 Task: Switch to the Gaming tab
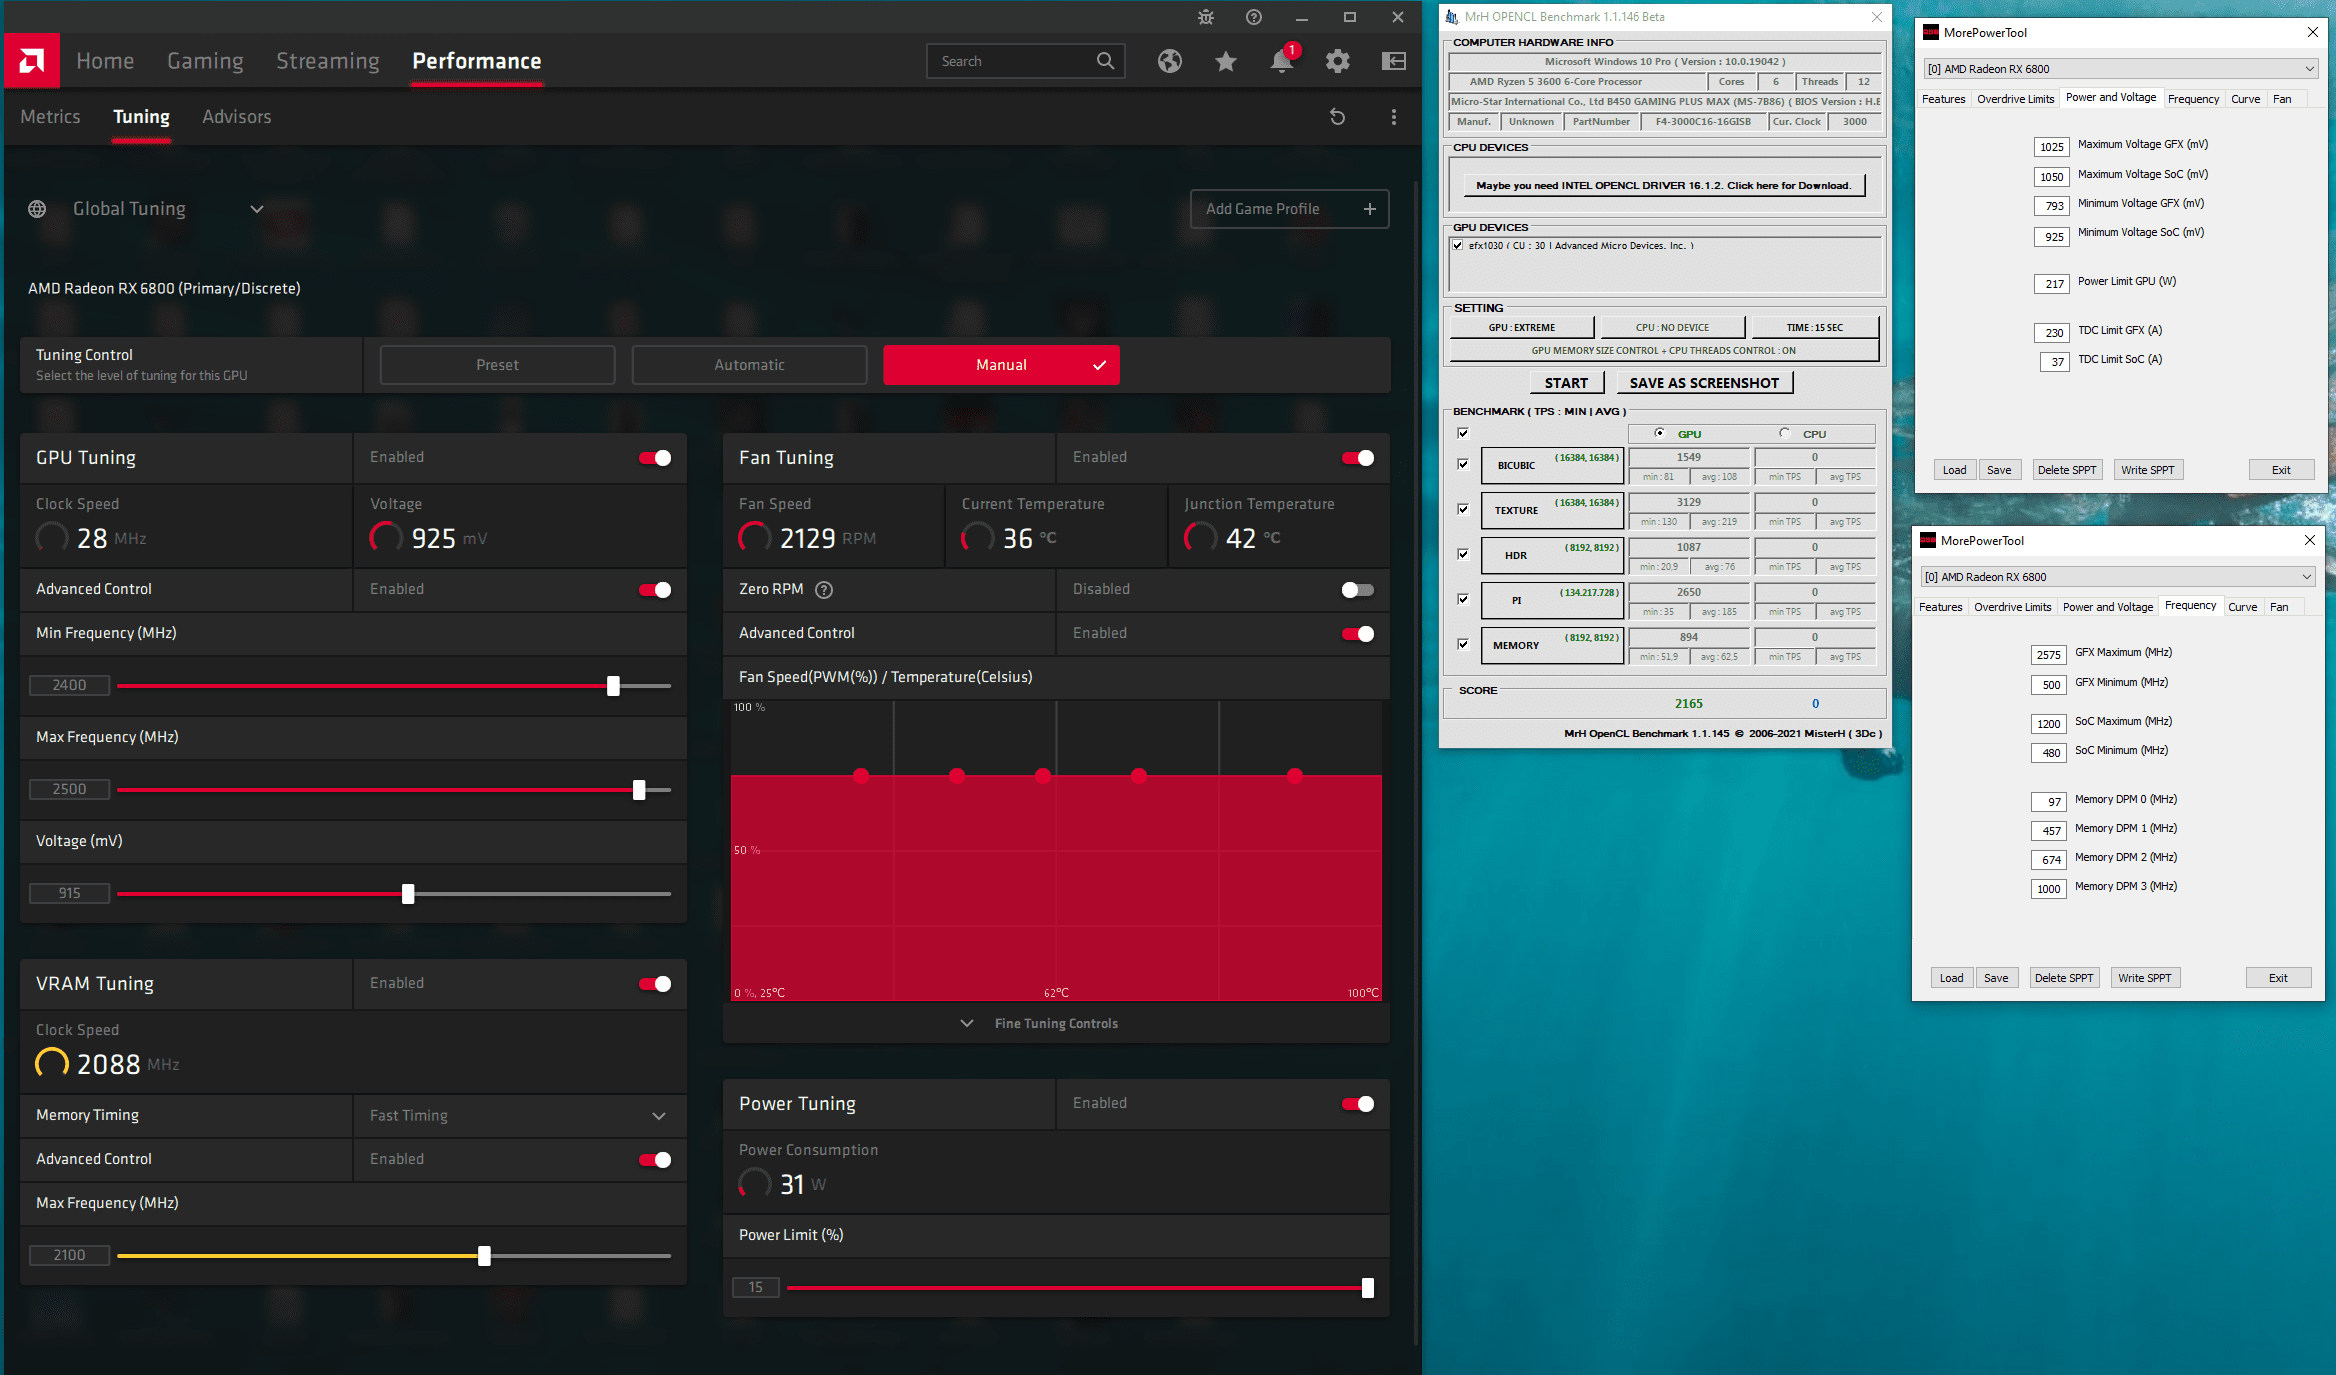point(205,61)
